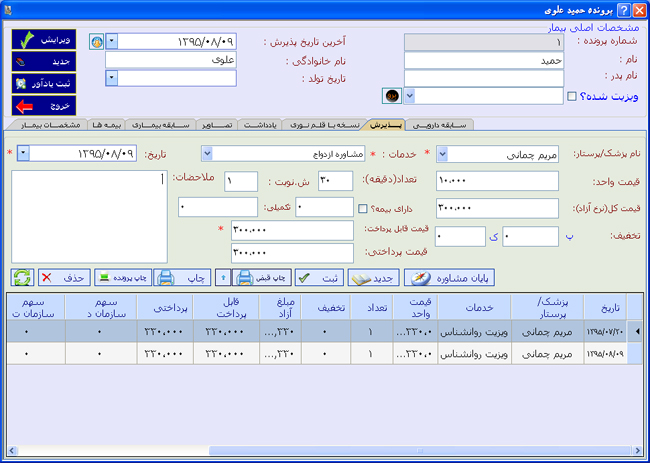This screenshot has width=650, height=463.
Task: Open the تاریخ date dropdown in the پذیرش tab
Action: 23,153
